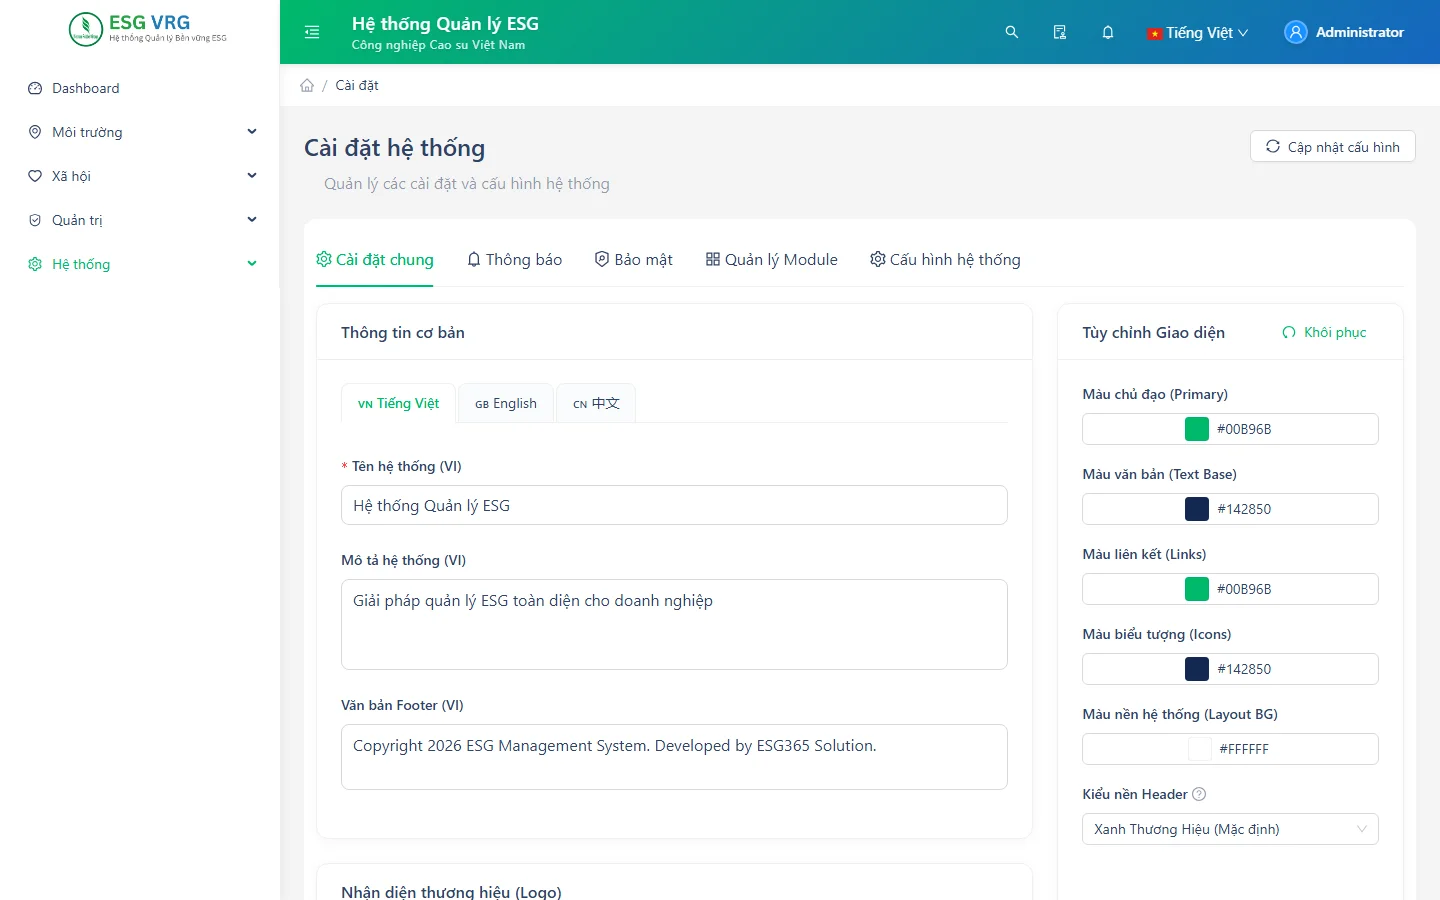The image size is (1440, 900).
Task: Open the document checklist icon in header
Action: click(1060, 32)
